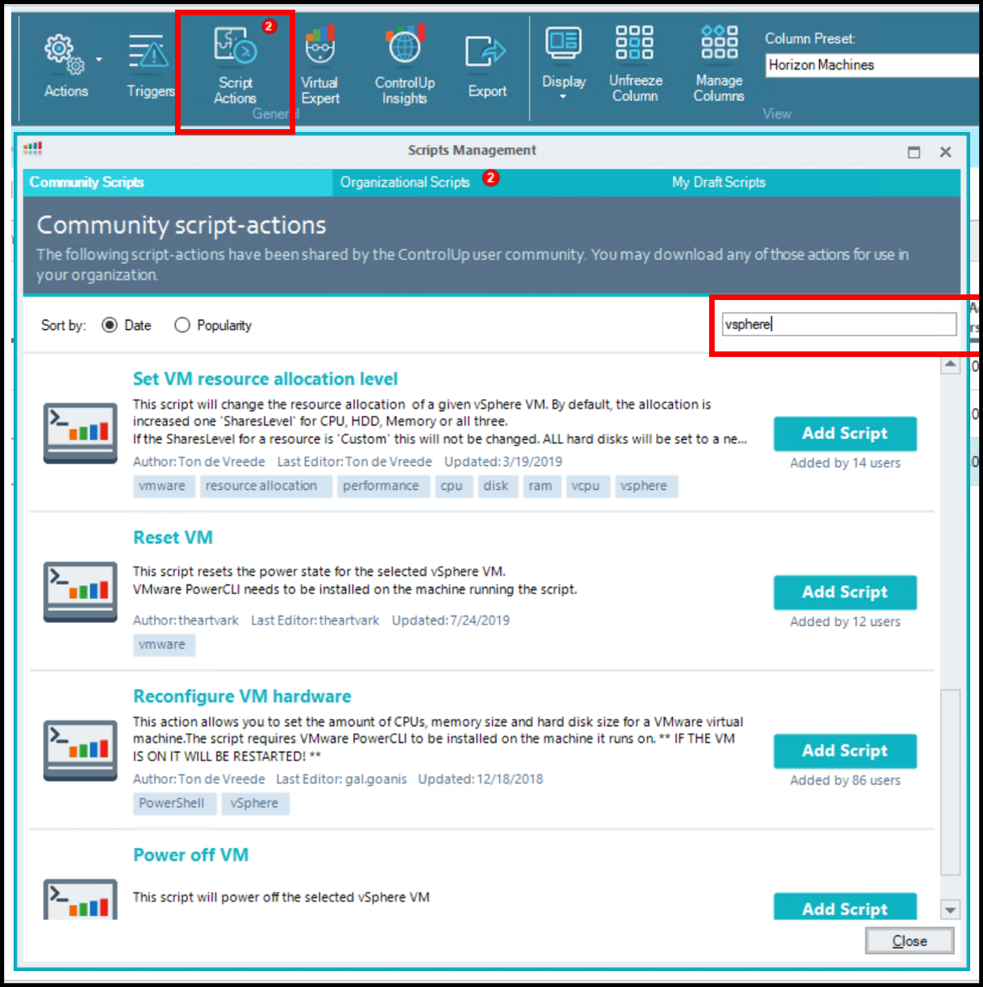The width and height of the screenshot is (983, 987).
Task: Click the Close button of Scripts Management
Action: click(909, 940)
